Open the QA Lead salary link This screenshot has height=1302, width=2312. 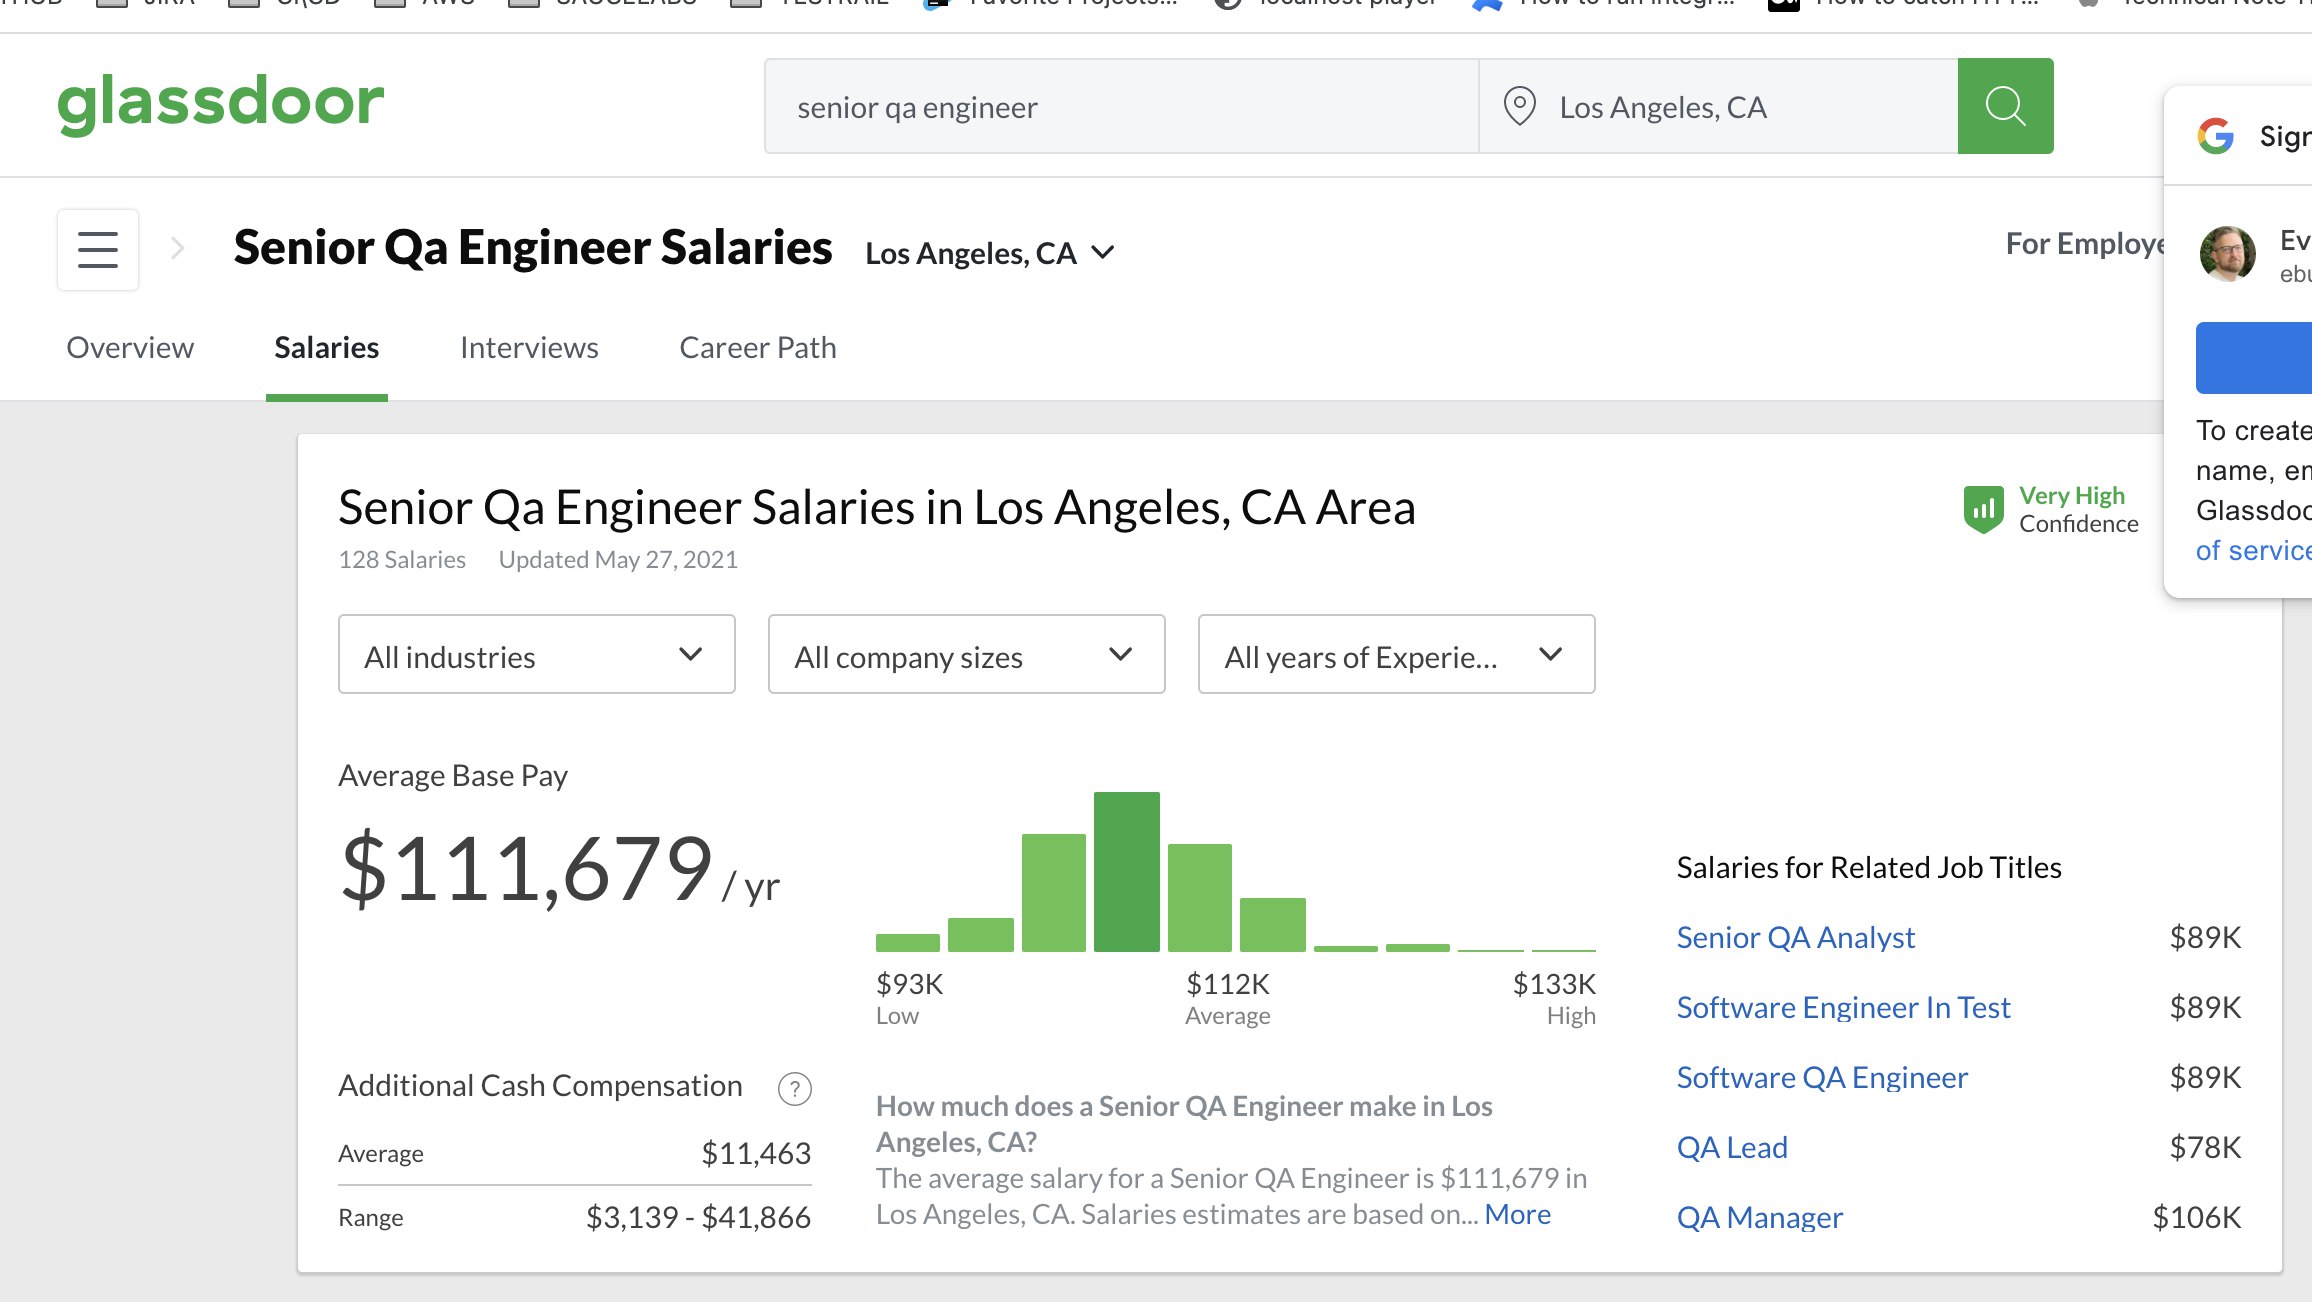tap(1732, 1148)
